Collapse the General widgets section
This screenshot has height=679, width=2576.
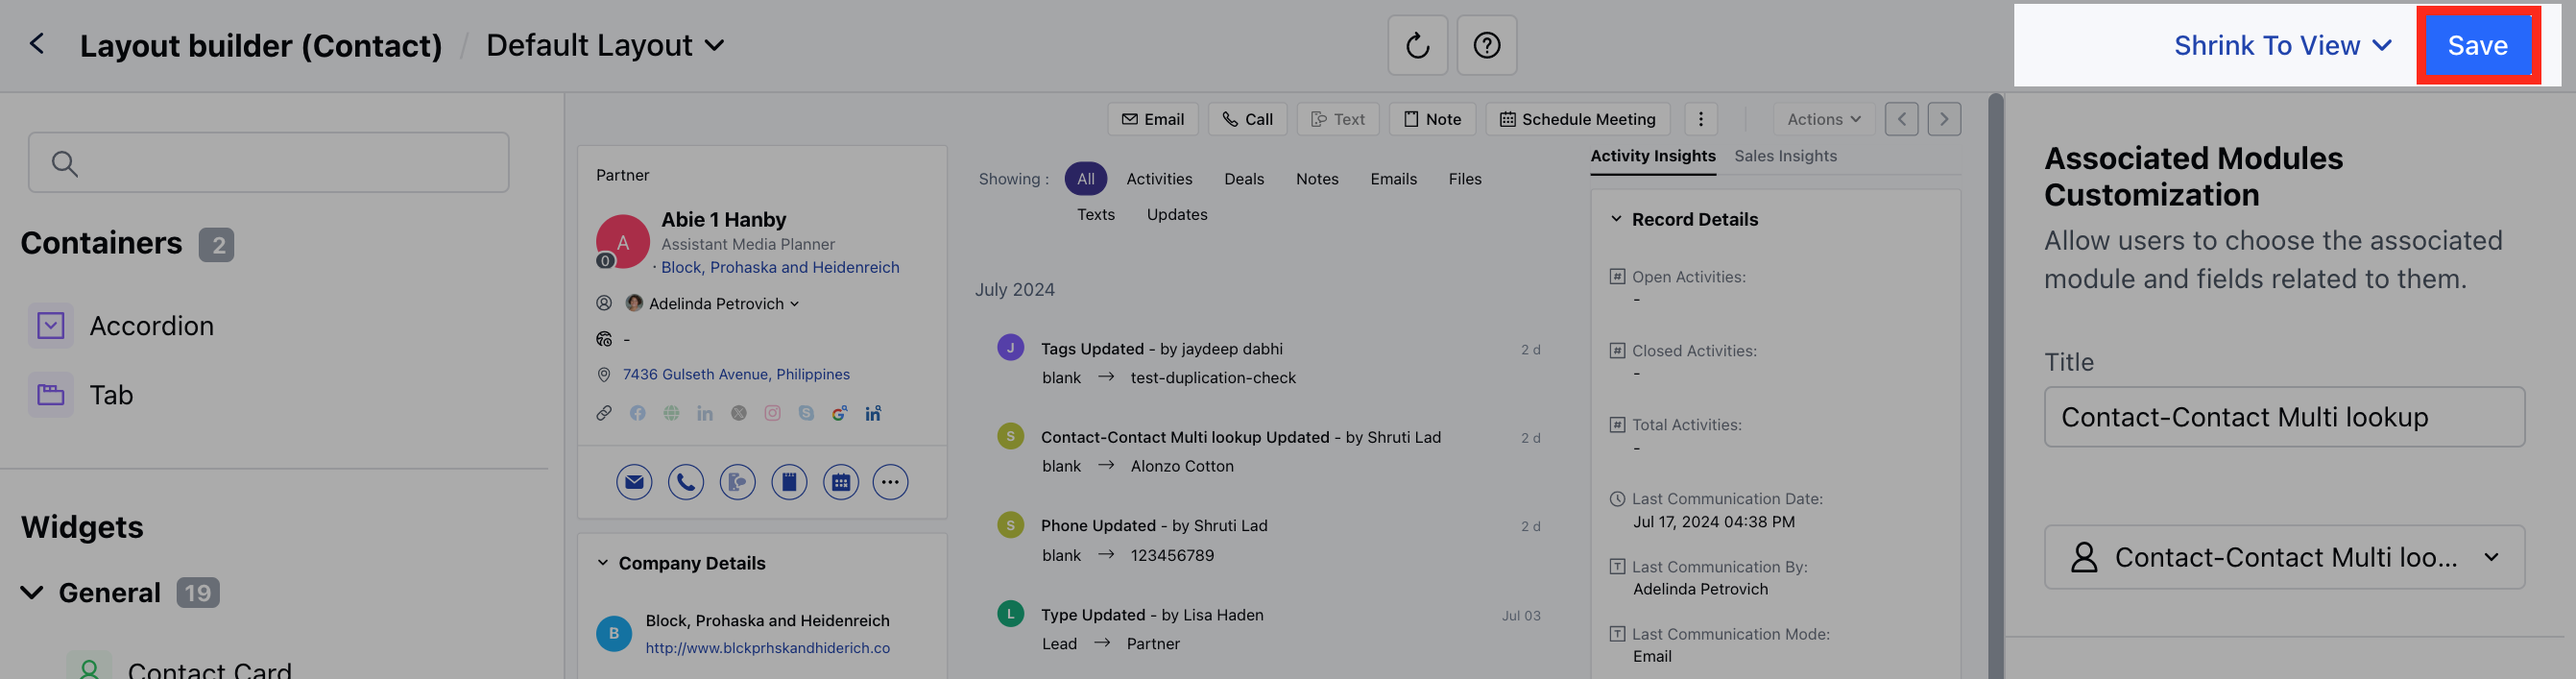pyautogui.click(x=32, y=593)
